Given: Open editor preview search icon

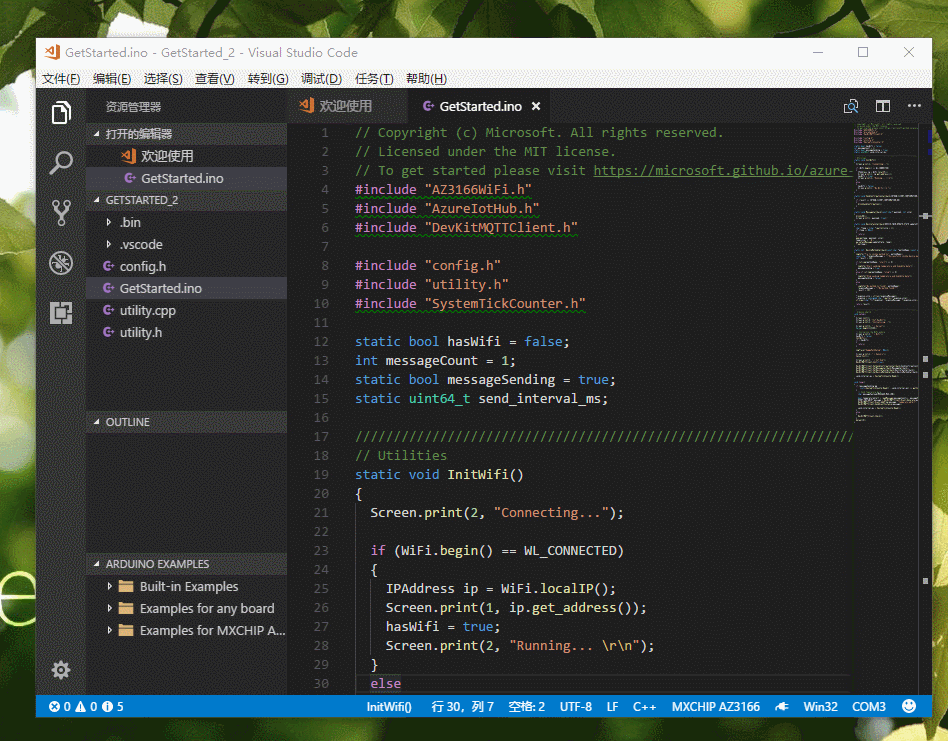Looking at the screenshot, I should [851, 106].
